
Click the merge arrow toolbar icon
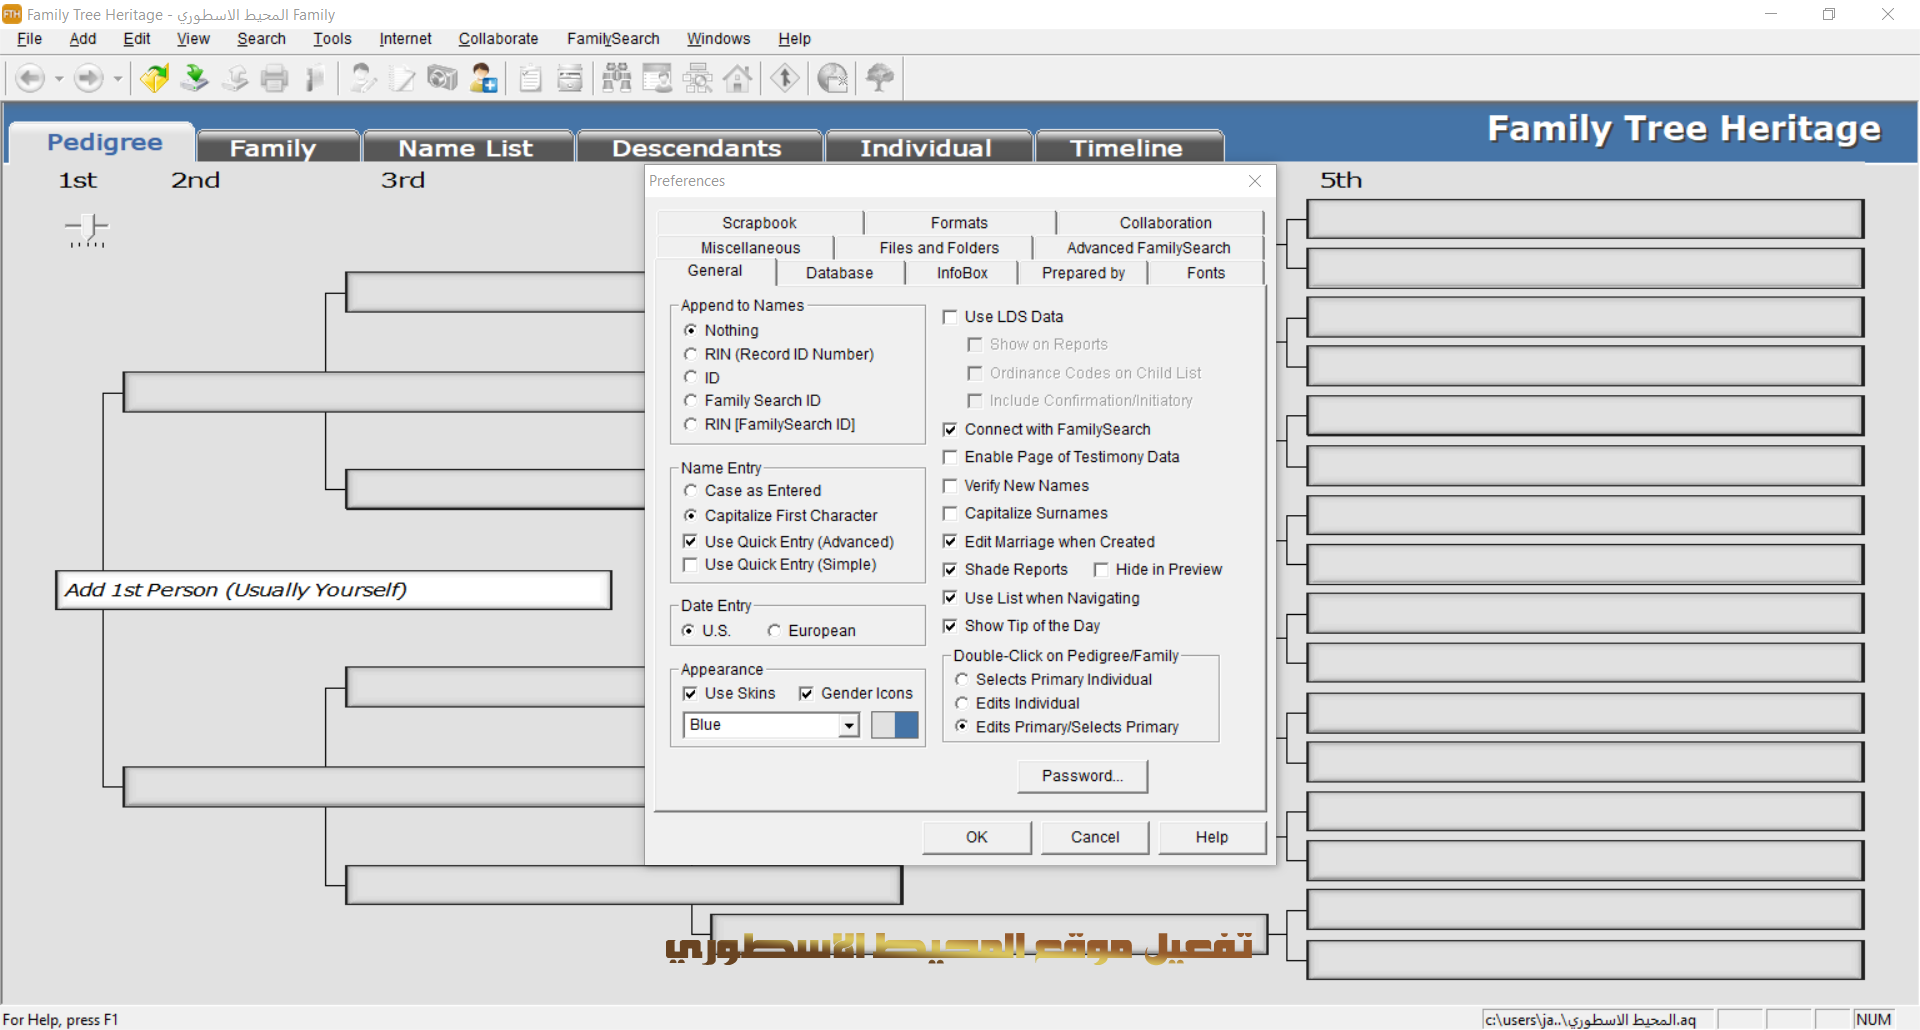point(785,77)
